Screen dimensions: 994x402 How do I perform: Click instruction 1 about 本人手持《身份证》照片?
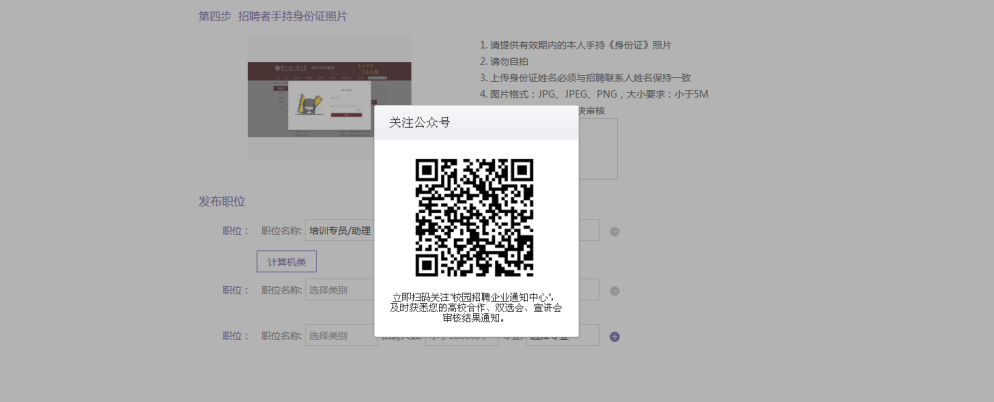[576, 45]
